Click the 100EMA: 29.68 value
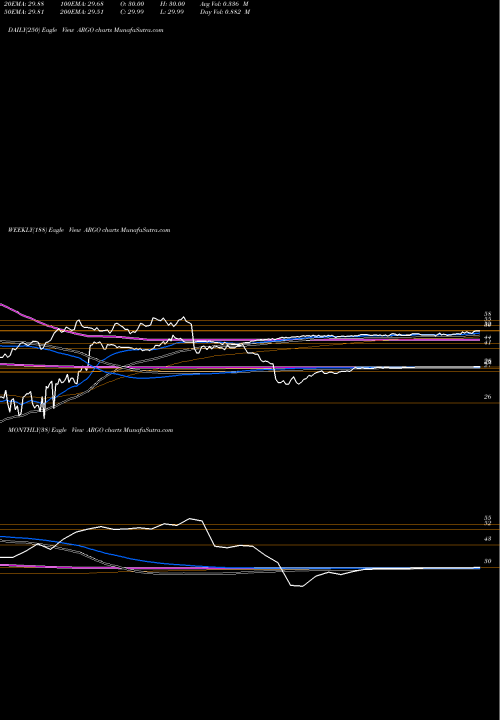Viewport: 500px width, 720px height. pos(82,4)
